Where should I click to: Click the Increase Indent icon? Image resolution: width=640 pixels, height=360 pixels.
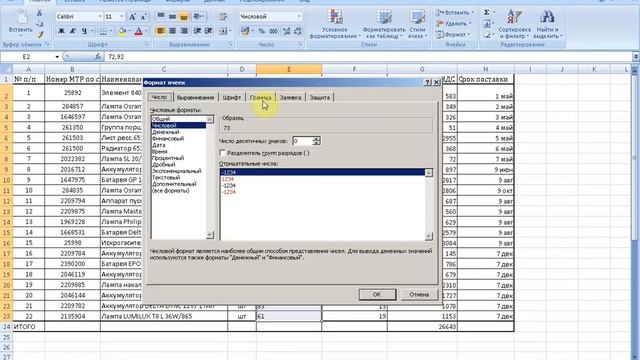(209, 31)
